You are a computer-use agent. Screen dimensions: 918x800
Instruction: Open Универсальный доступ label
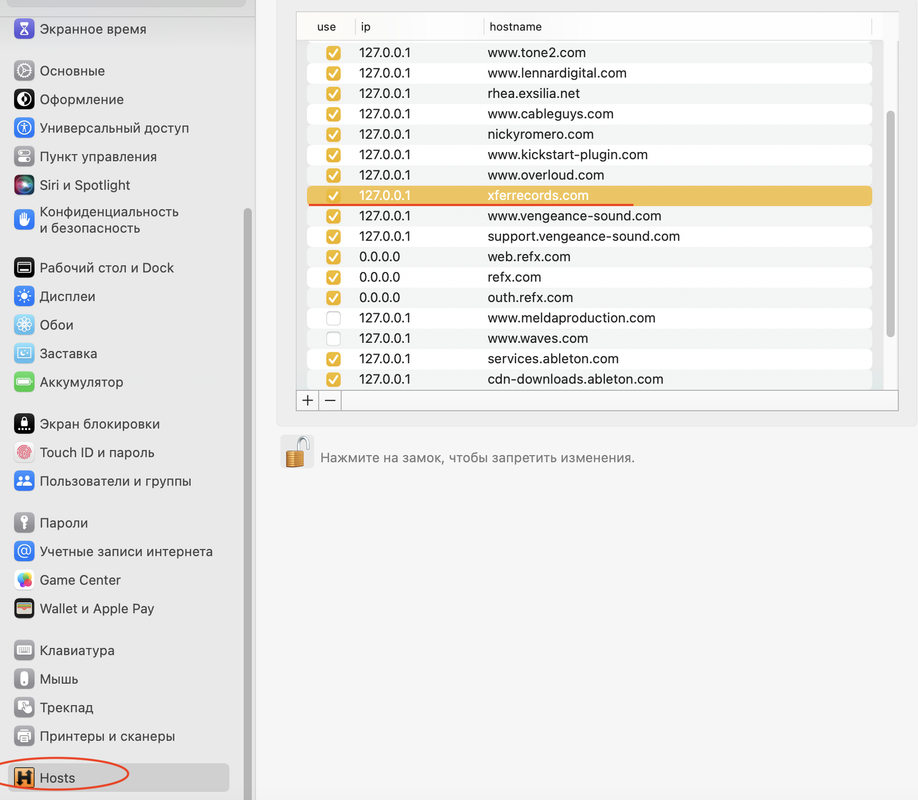114,128
